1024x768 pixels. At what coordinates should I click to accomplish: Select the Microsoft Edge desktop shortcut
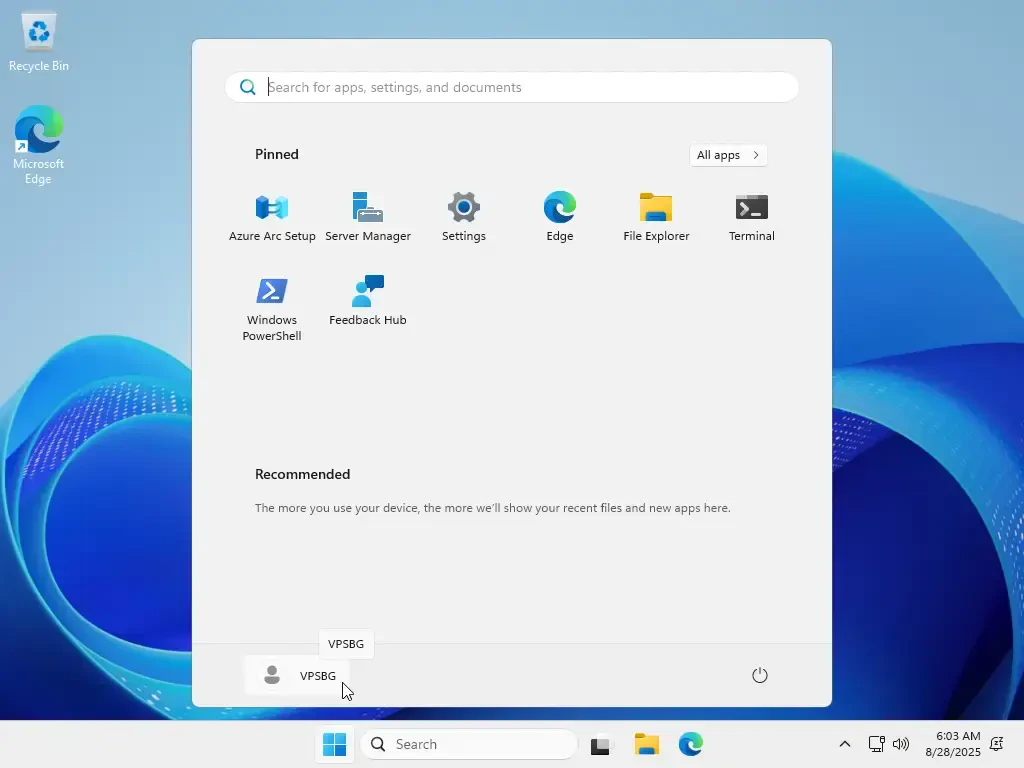tap(39, 145)
